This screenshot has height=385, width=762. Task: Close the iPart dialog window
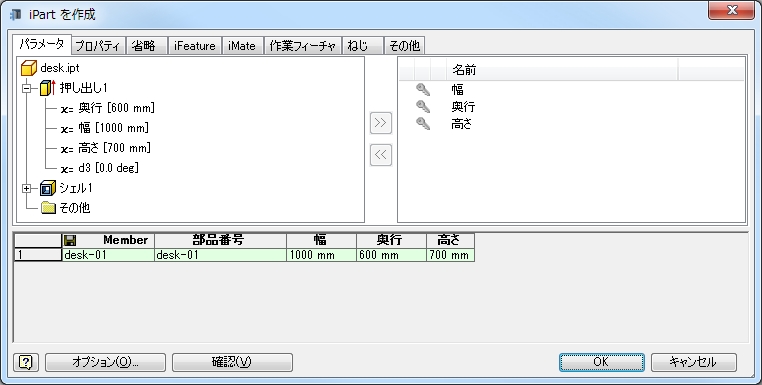click(x=731, y=10)
